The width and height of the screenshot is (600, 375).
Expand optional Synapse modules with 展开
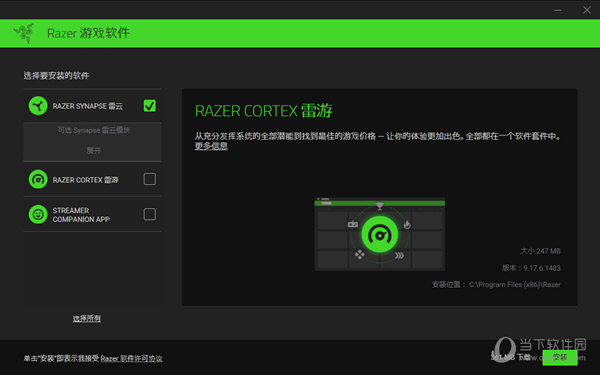click(x=93, y=150)
